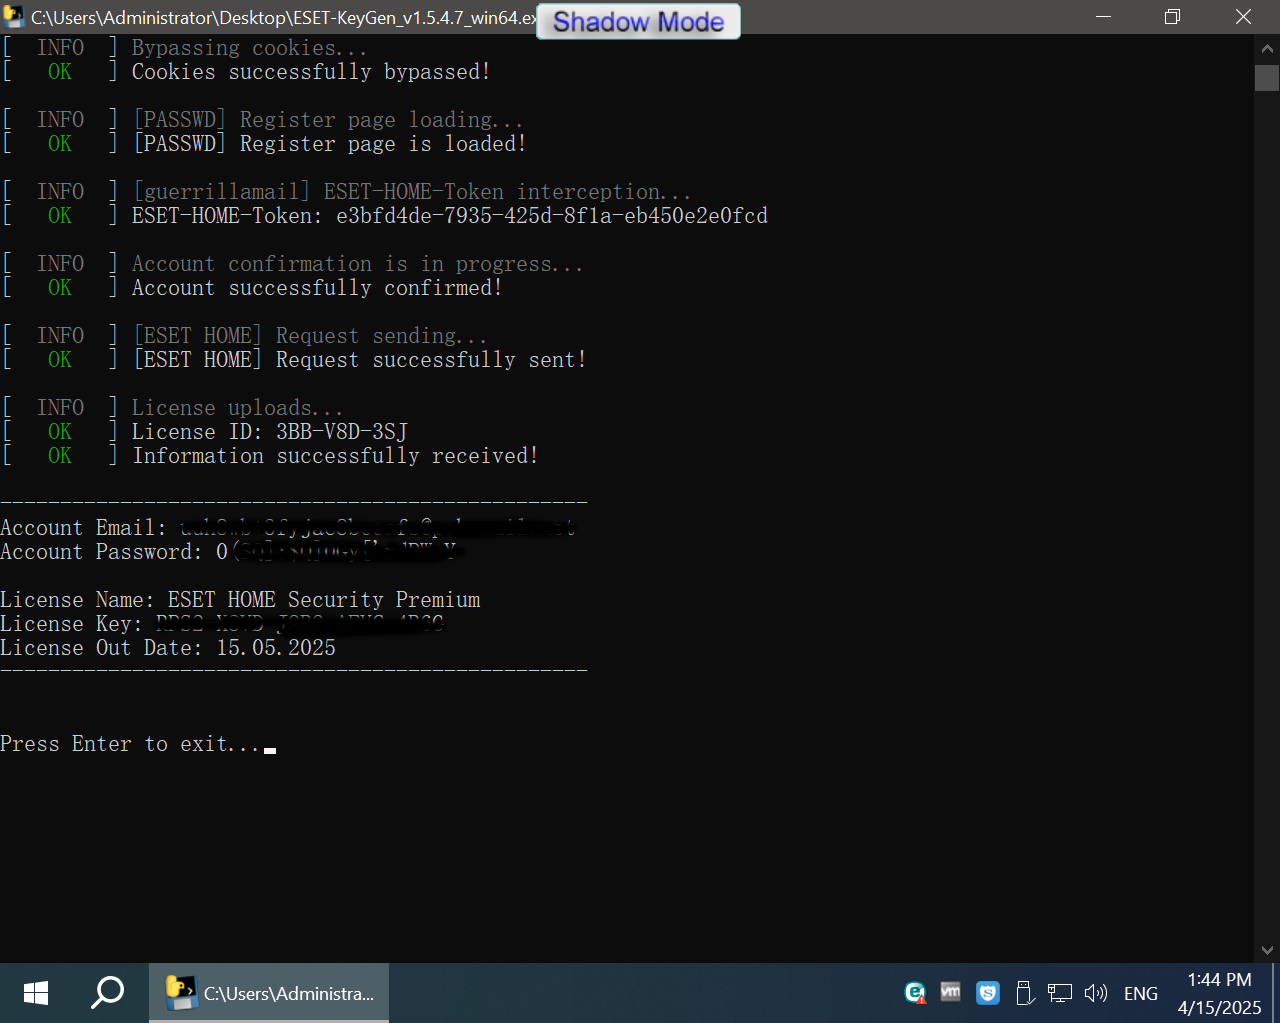Viewport: 1280px width, 1023px height.
Task: Click the Shadow Mode label
Action: click(639, 22)
